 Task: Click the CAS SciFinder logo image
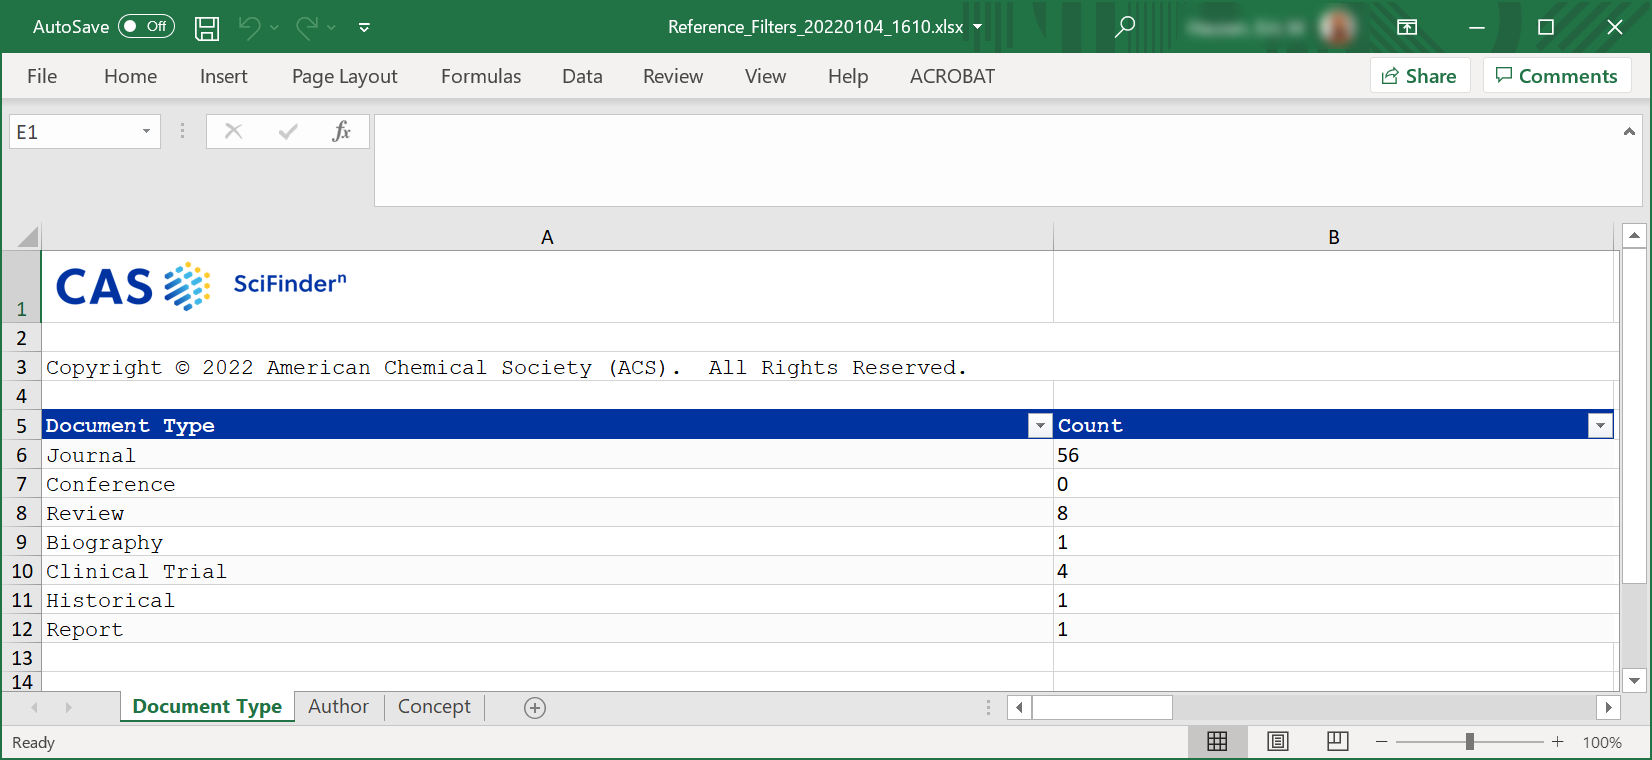pyautogui.click(x=201, y=287)
